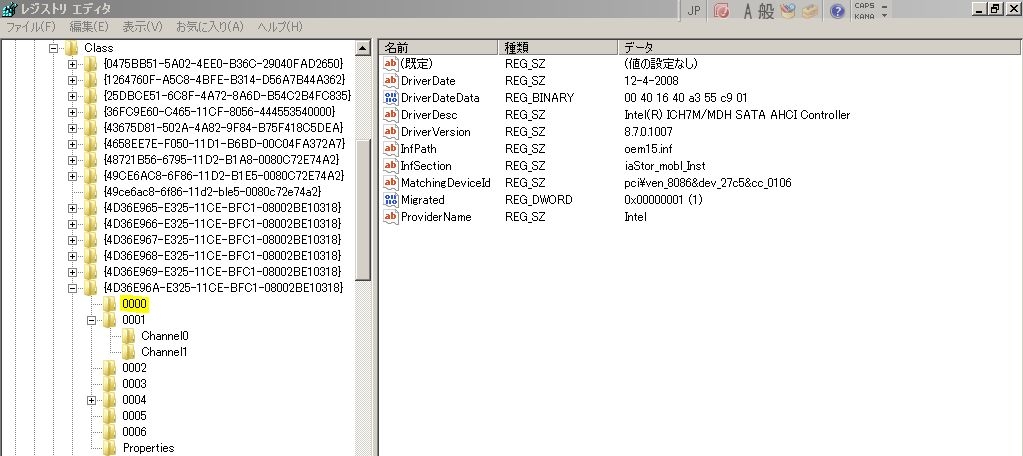Expand the {4D36E965-E325-11CE-BFC1-08002BE10318} key
This screenshot has height=456, width=1023.
click(x=72, y=207)
